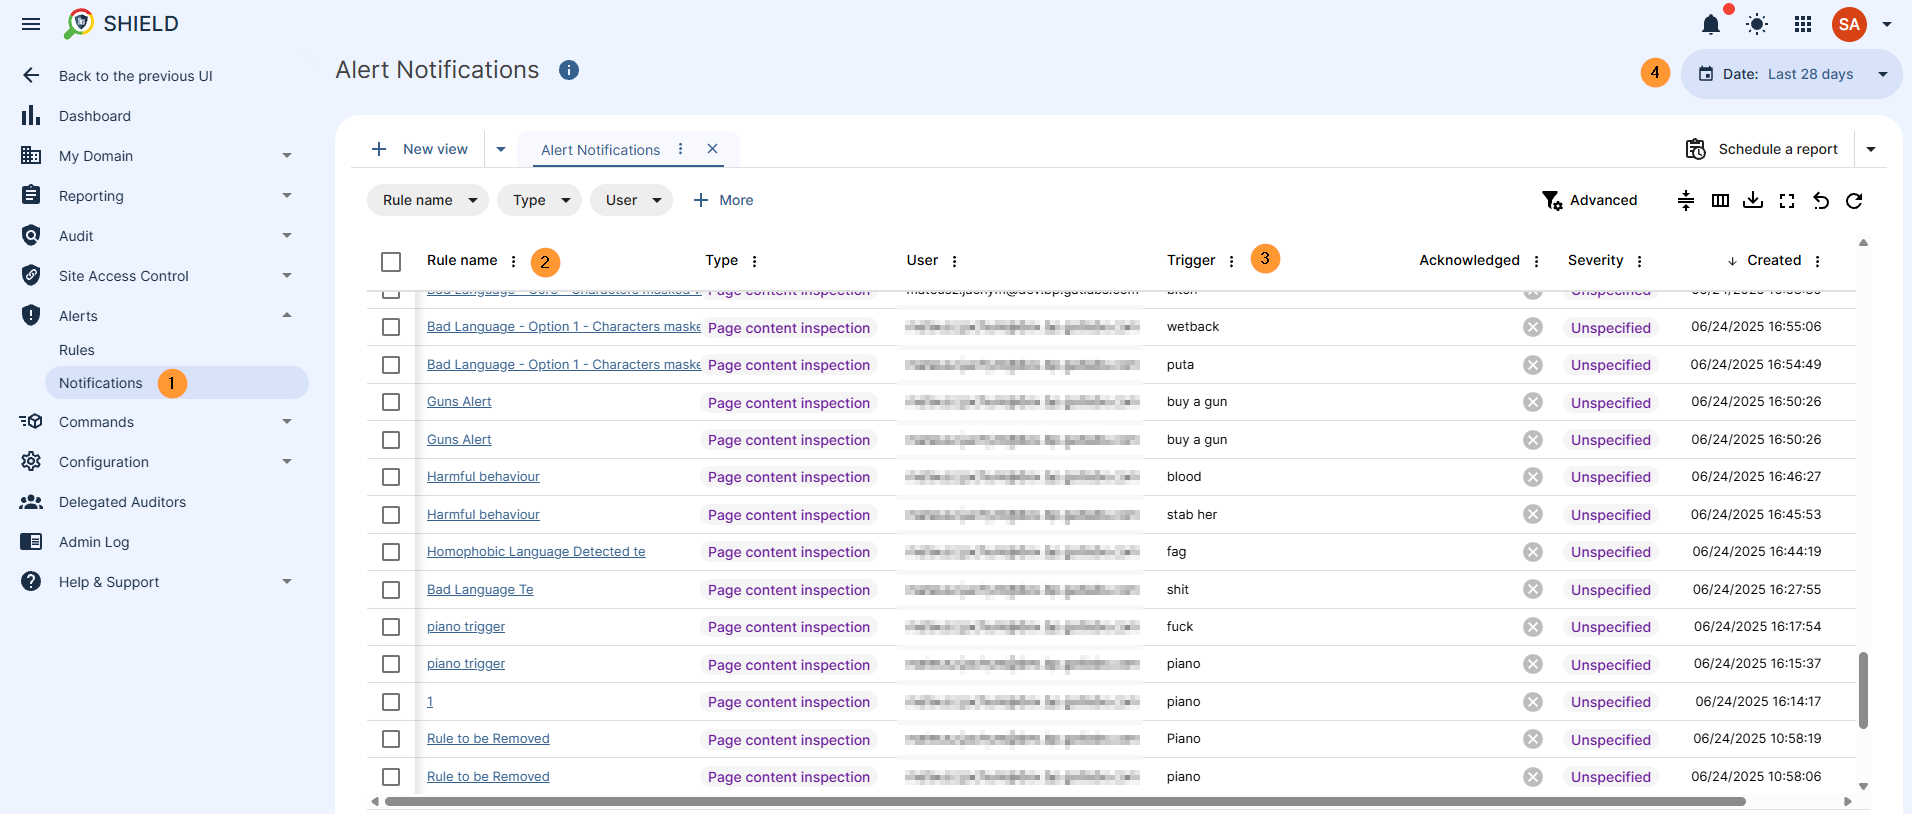
Task: Open Severity column options menu
Action: pos(1639,261)
